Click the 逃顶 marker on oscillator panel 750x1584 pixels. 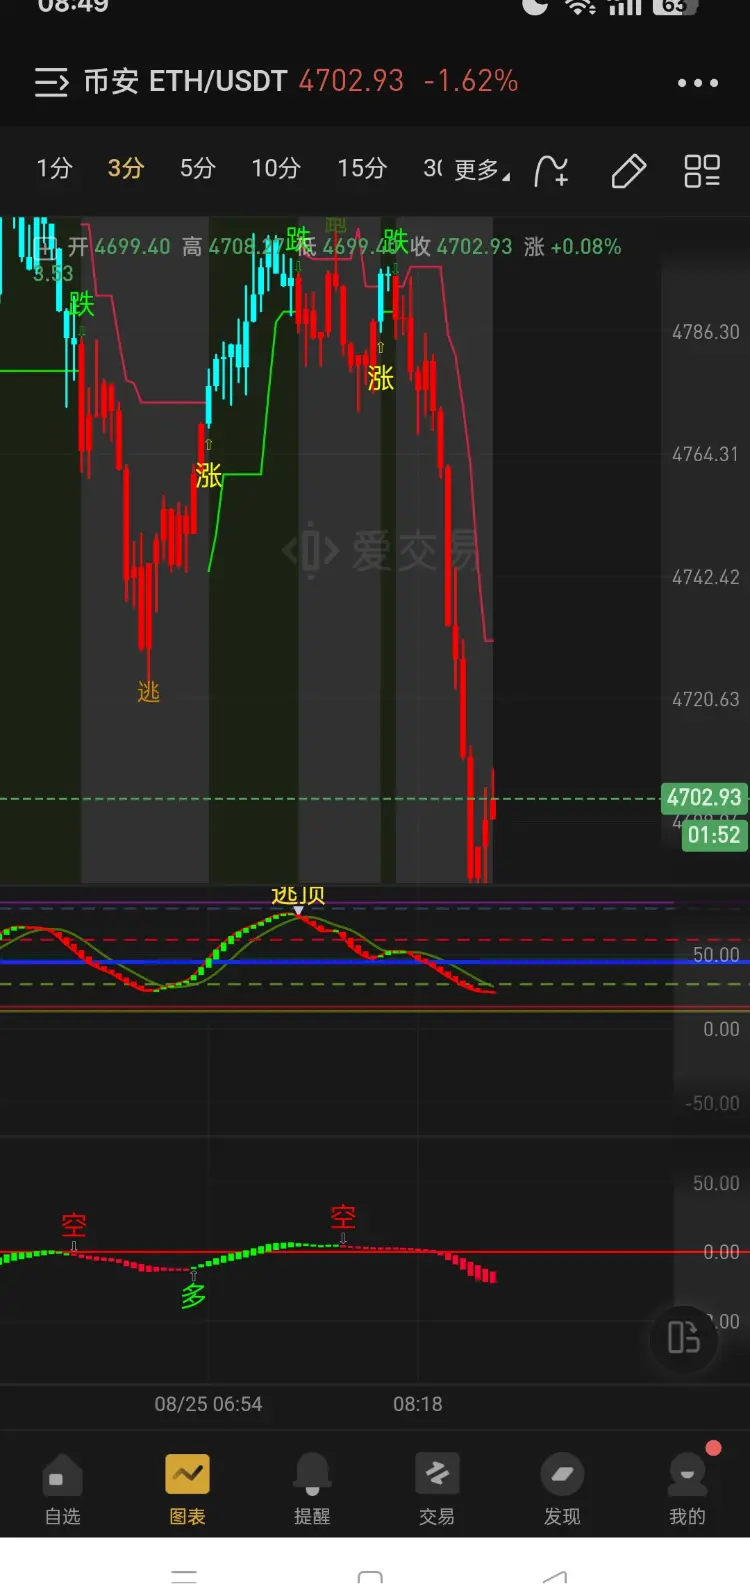pos(298,895)
